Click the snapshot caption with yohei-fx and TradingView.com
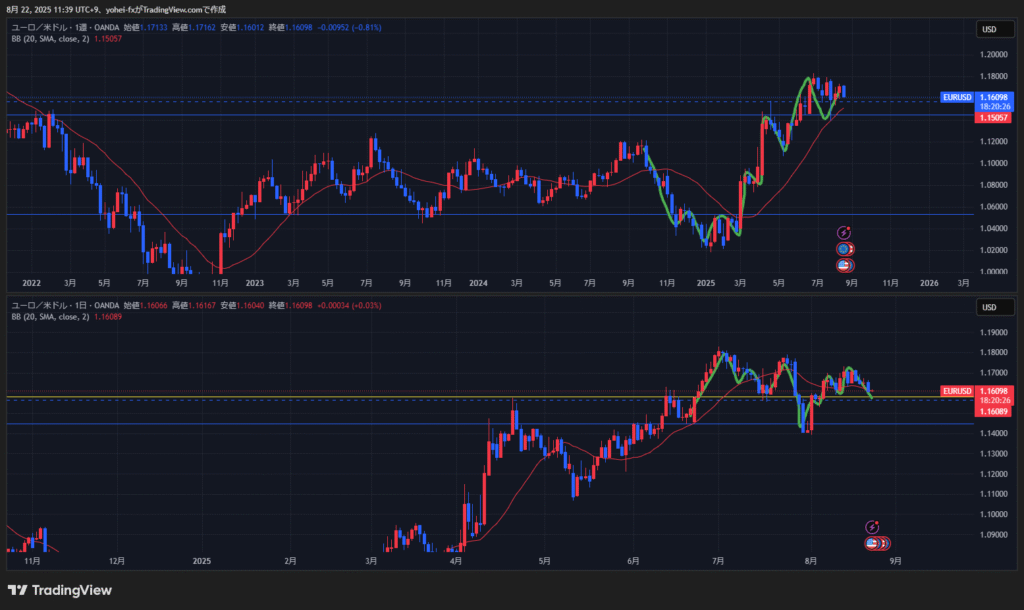This screenshot has width=1024, height=610. pyautogui.click(x=116, y=10)
